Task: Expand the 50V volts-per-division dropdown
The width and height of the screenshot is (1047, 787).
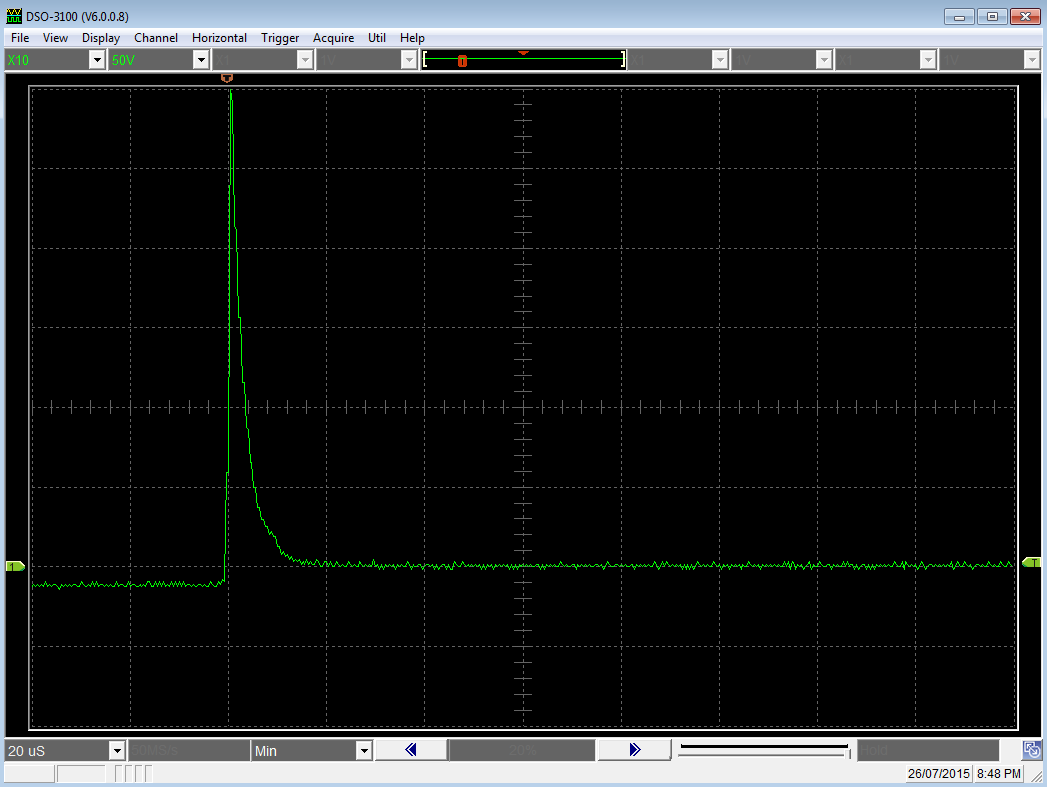Action: [200, 61]
